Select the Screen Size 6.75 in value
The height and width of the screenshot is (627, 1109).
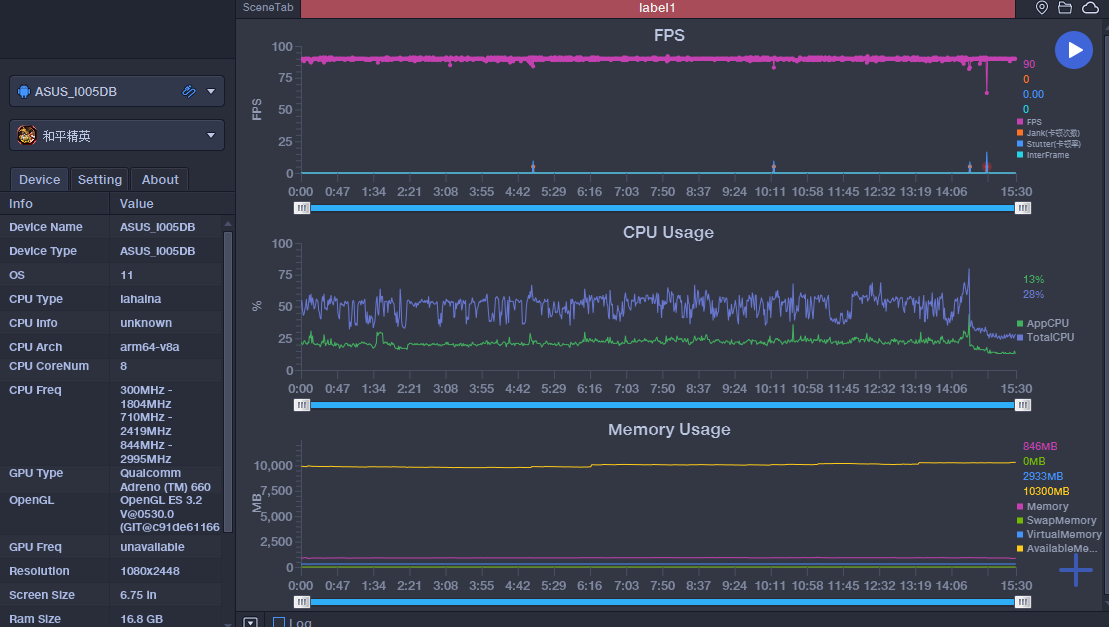pyautogui.click(x=138, y=594)
